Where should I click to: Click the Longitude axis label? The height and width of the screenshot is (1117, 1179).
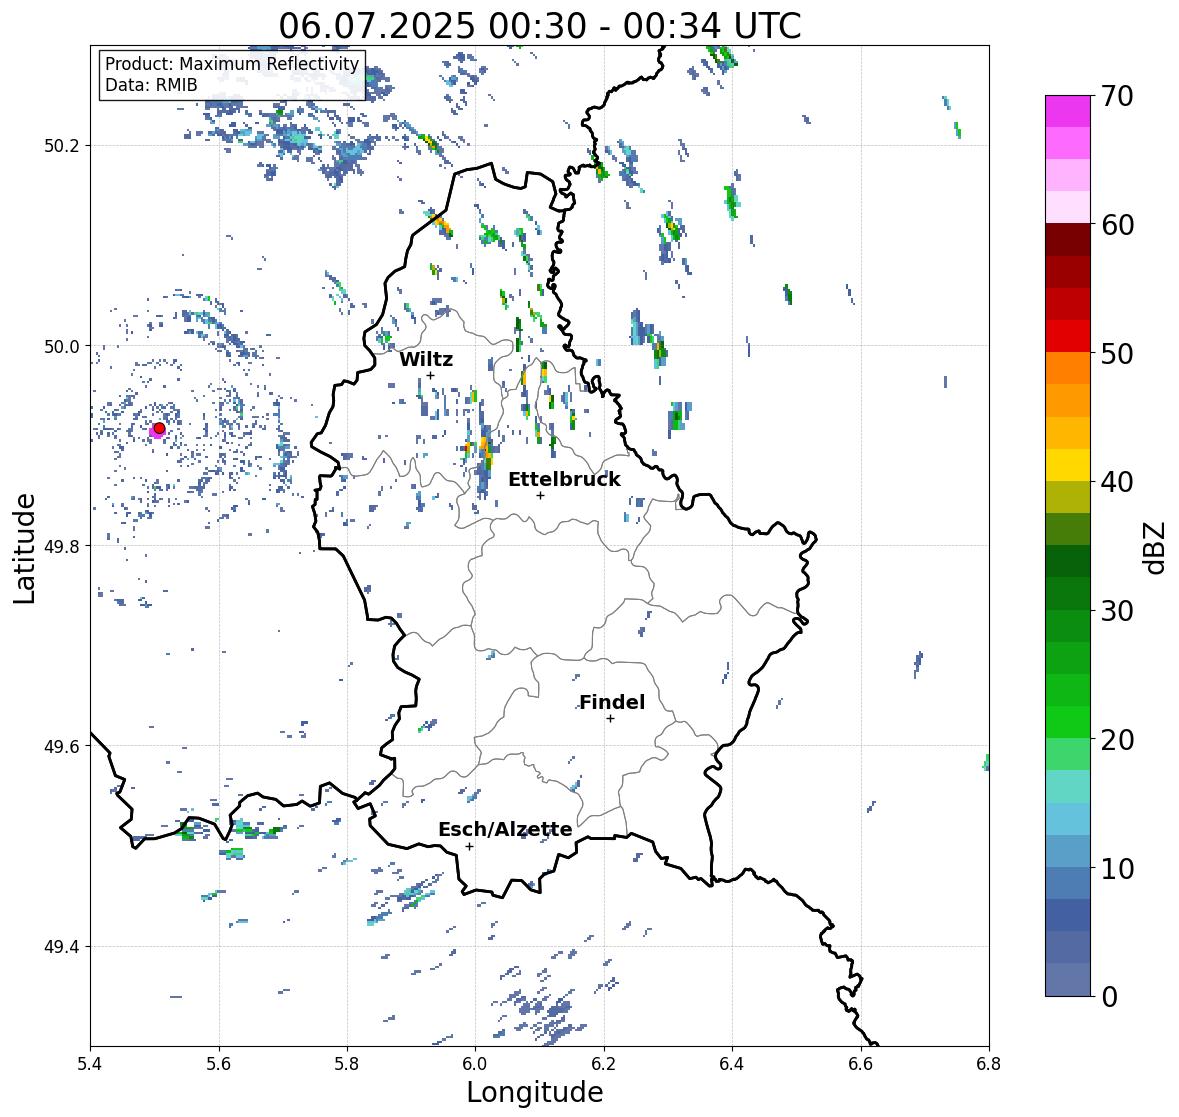[x=535, y=1092]
